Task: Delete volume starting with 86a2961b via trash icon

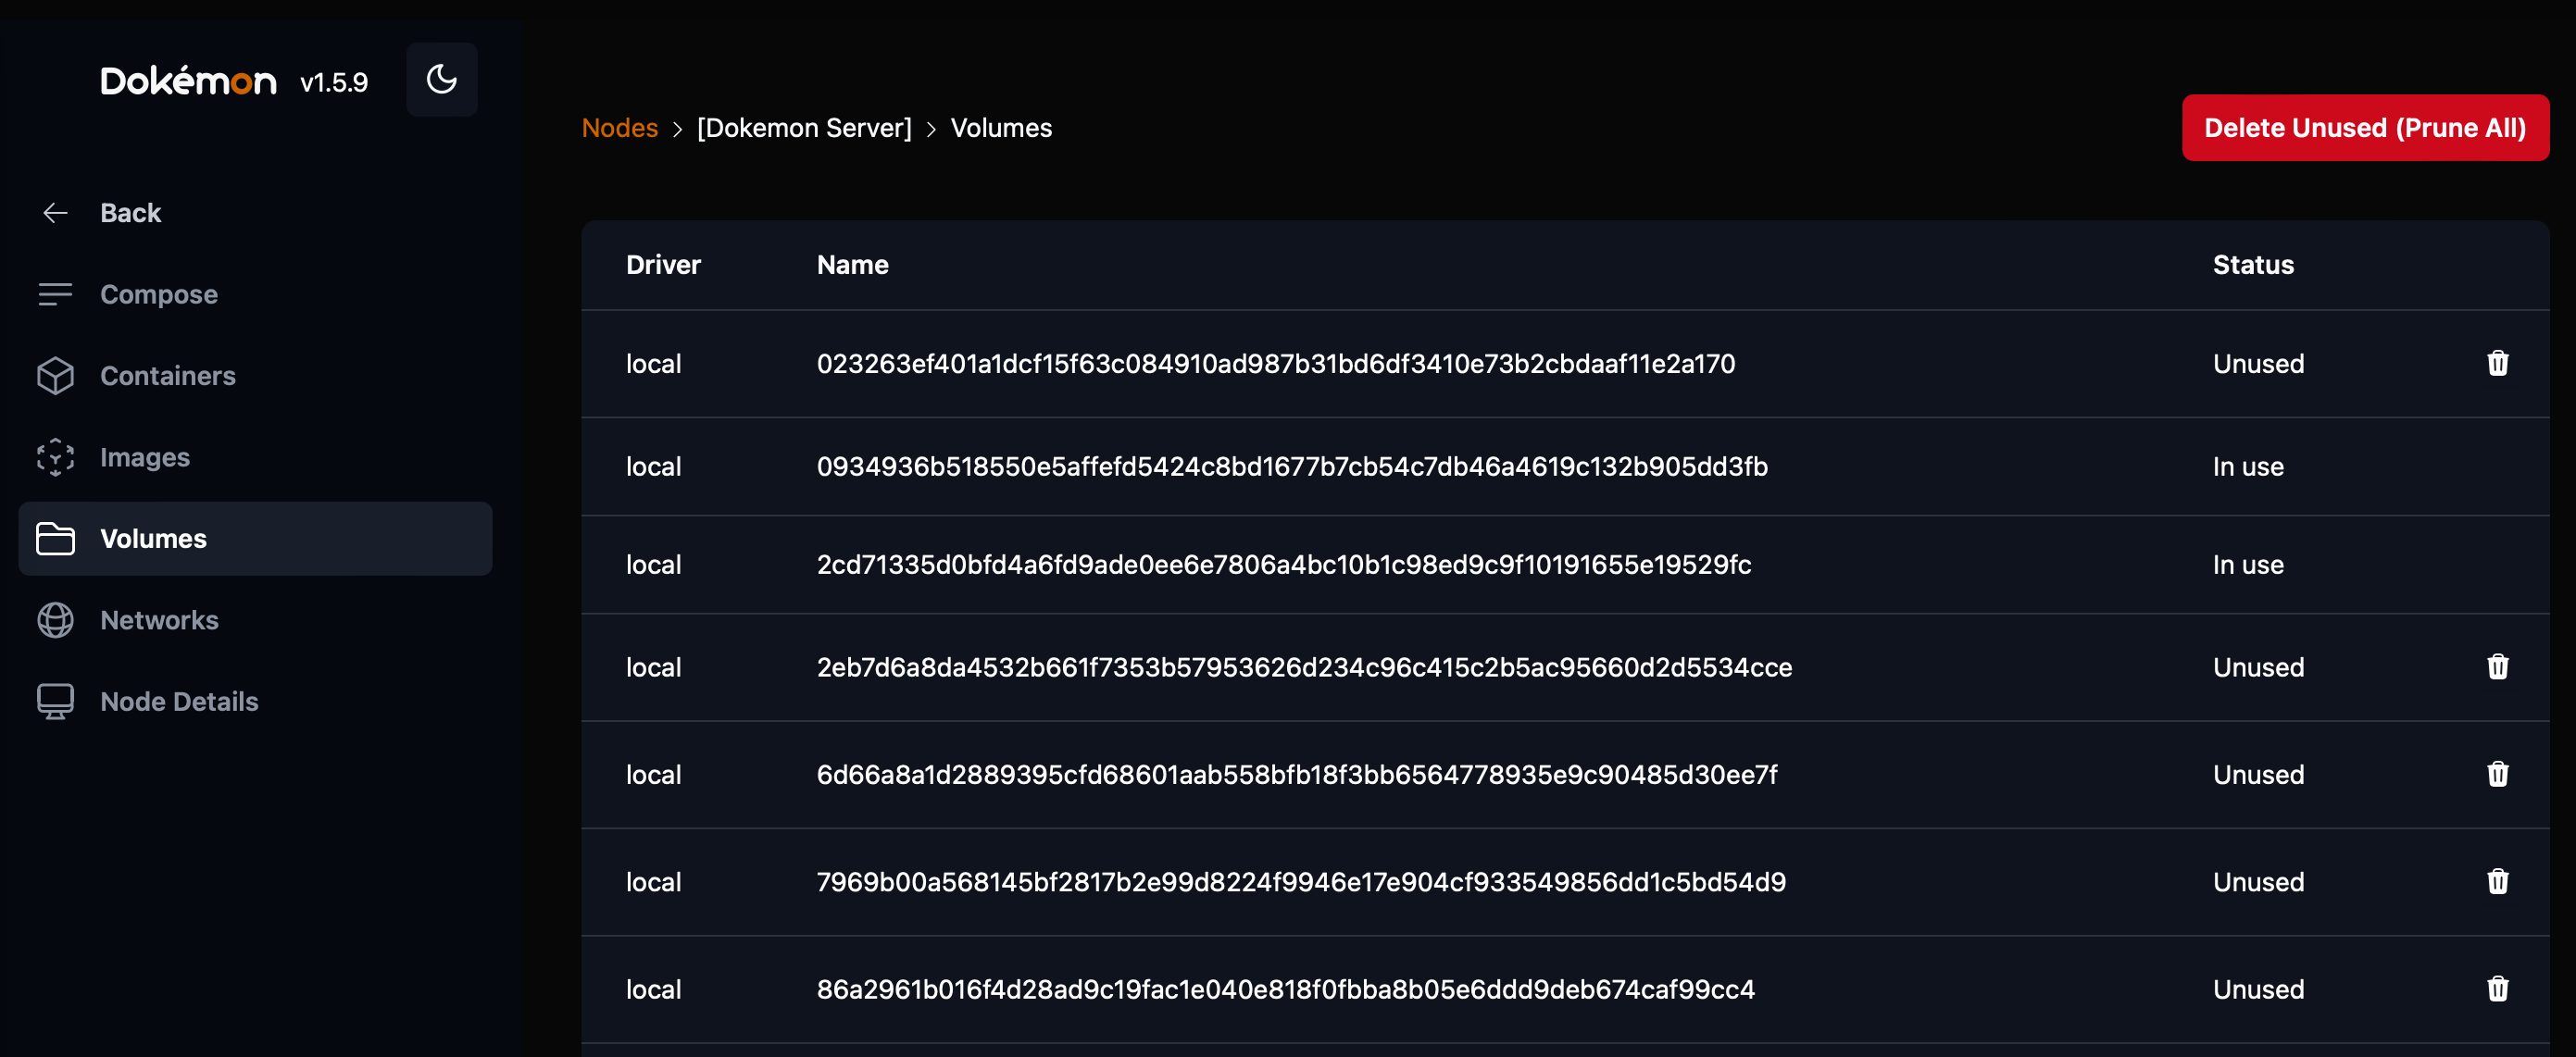Action: 2497,989
